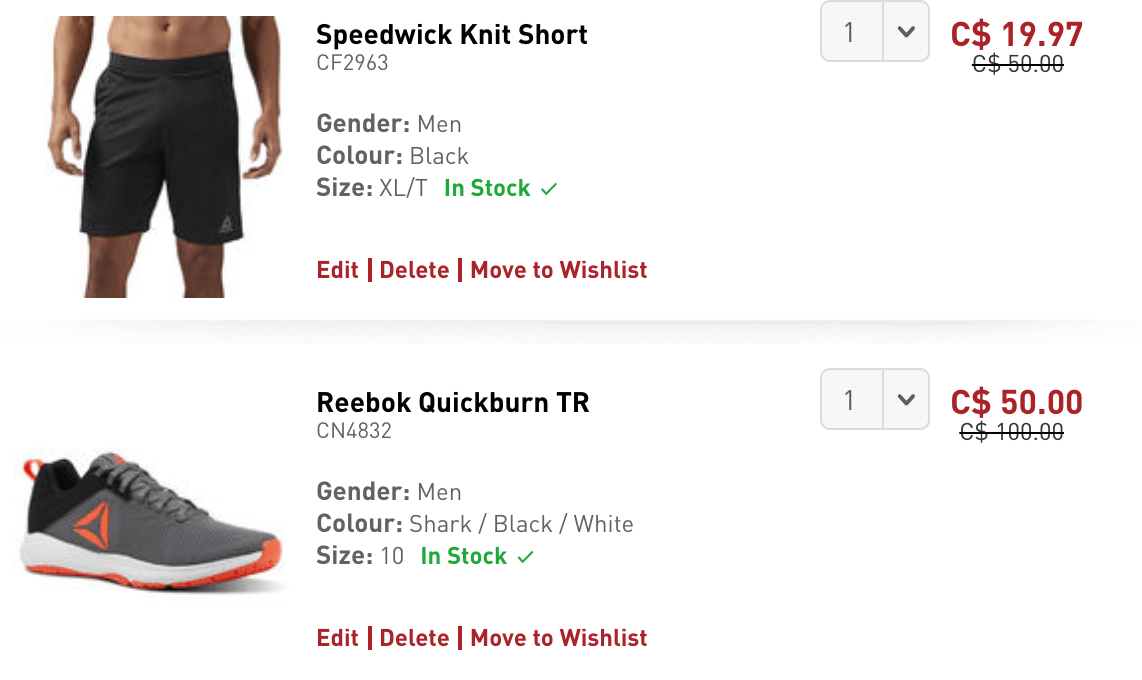Delete the Speedwick Knit Short from cart
This screenshot has width=1142, height=680.
click(x=414, y=270)
